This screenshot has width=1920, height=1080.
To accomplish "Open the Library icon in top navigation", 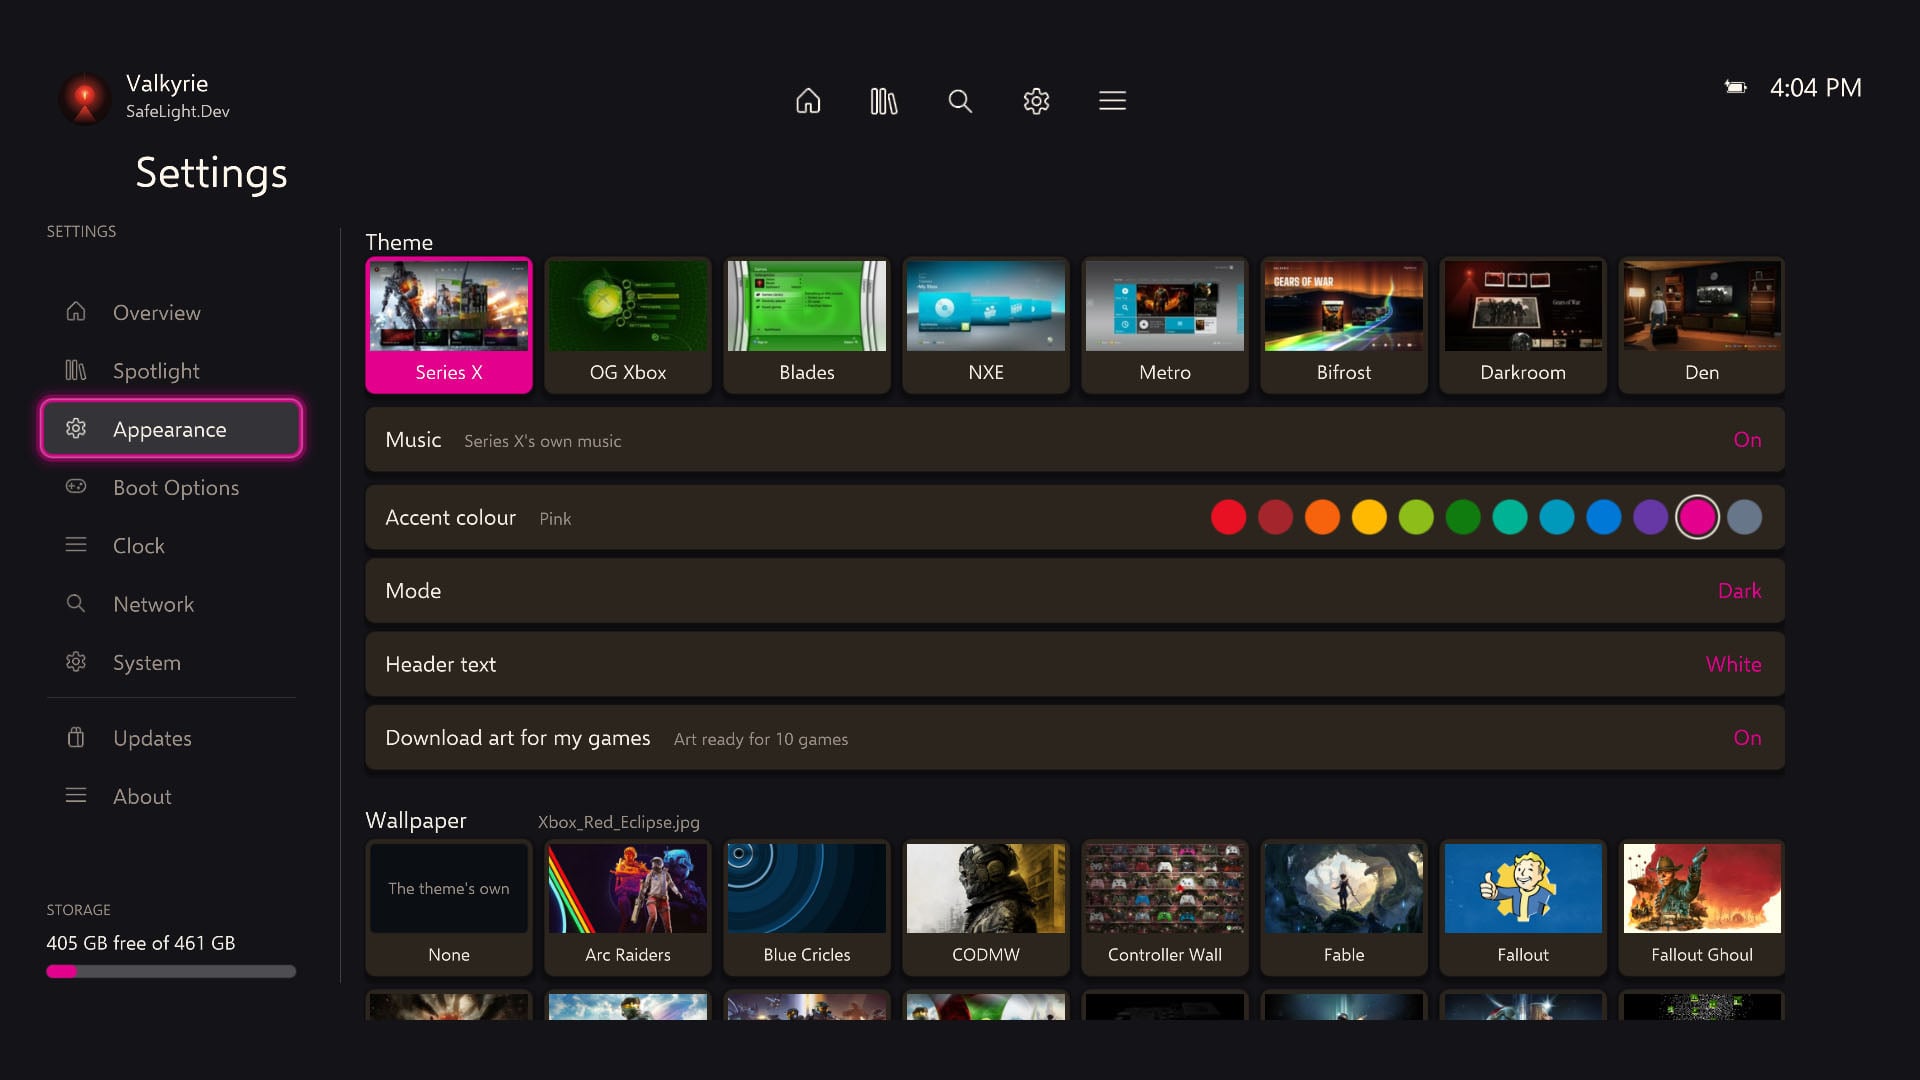I will 884,101.
